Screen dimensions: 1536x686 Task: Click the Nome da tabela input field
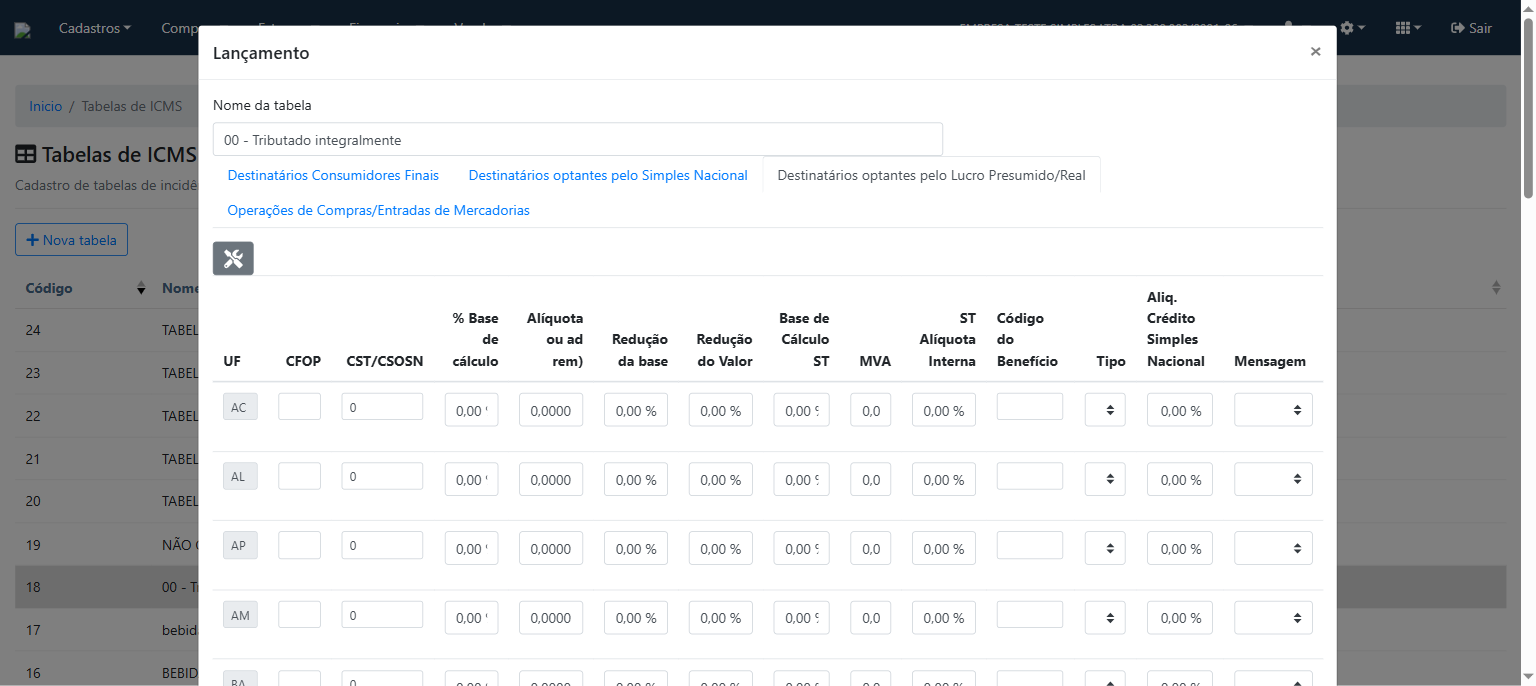(x=578, y=140)
